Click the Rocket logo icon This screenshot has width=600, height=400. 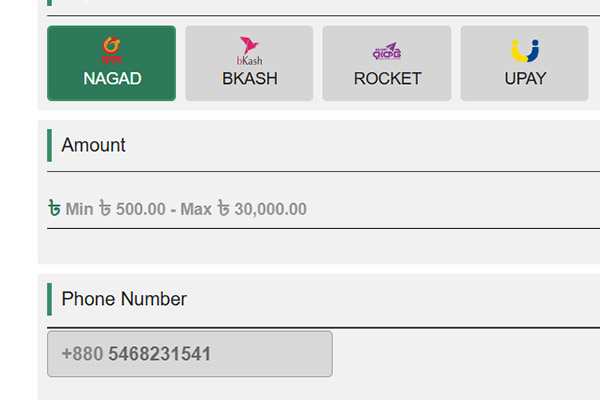click(387, 50)
